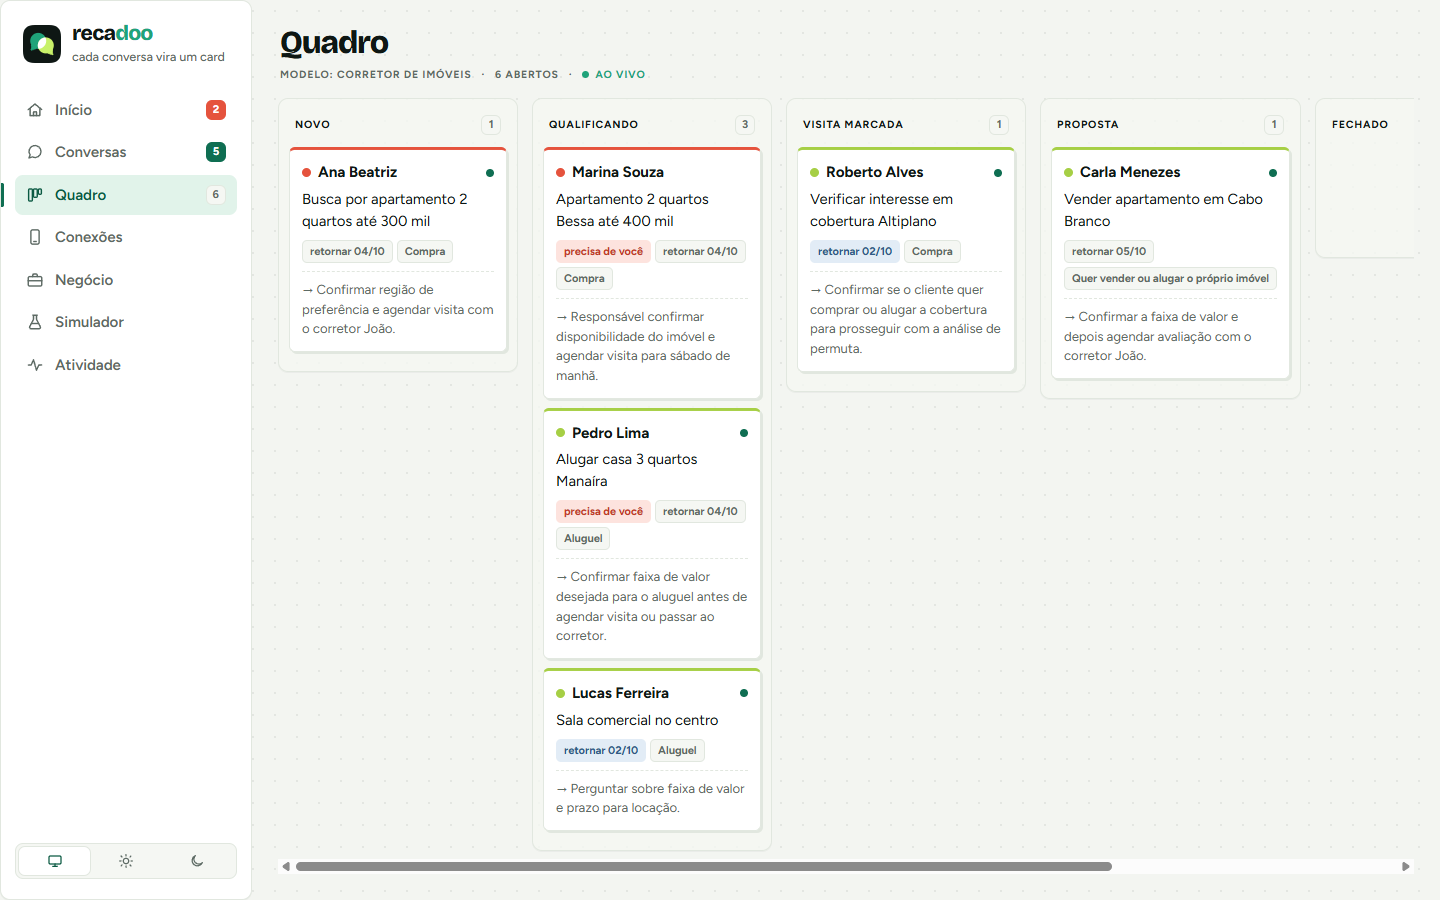1440x900 pixels.
Task: Click the green badge 5 on Conversas
Action: point(216,152)
